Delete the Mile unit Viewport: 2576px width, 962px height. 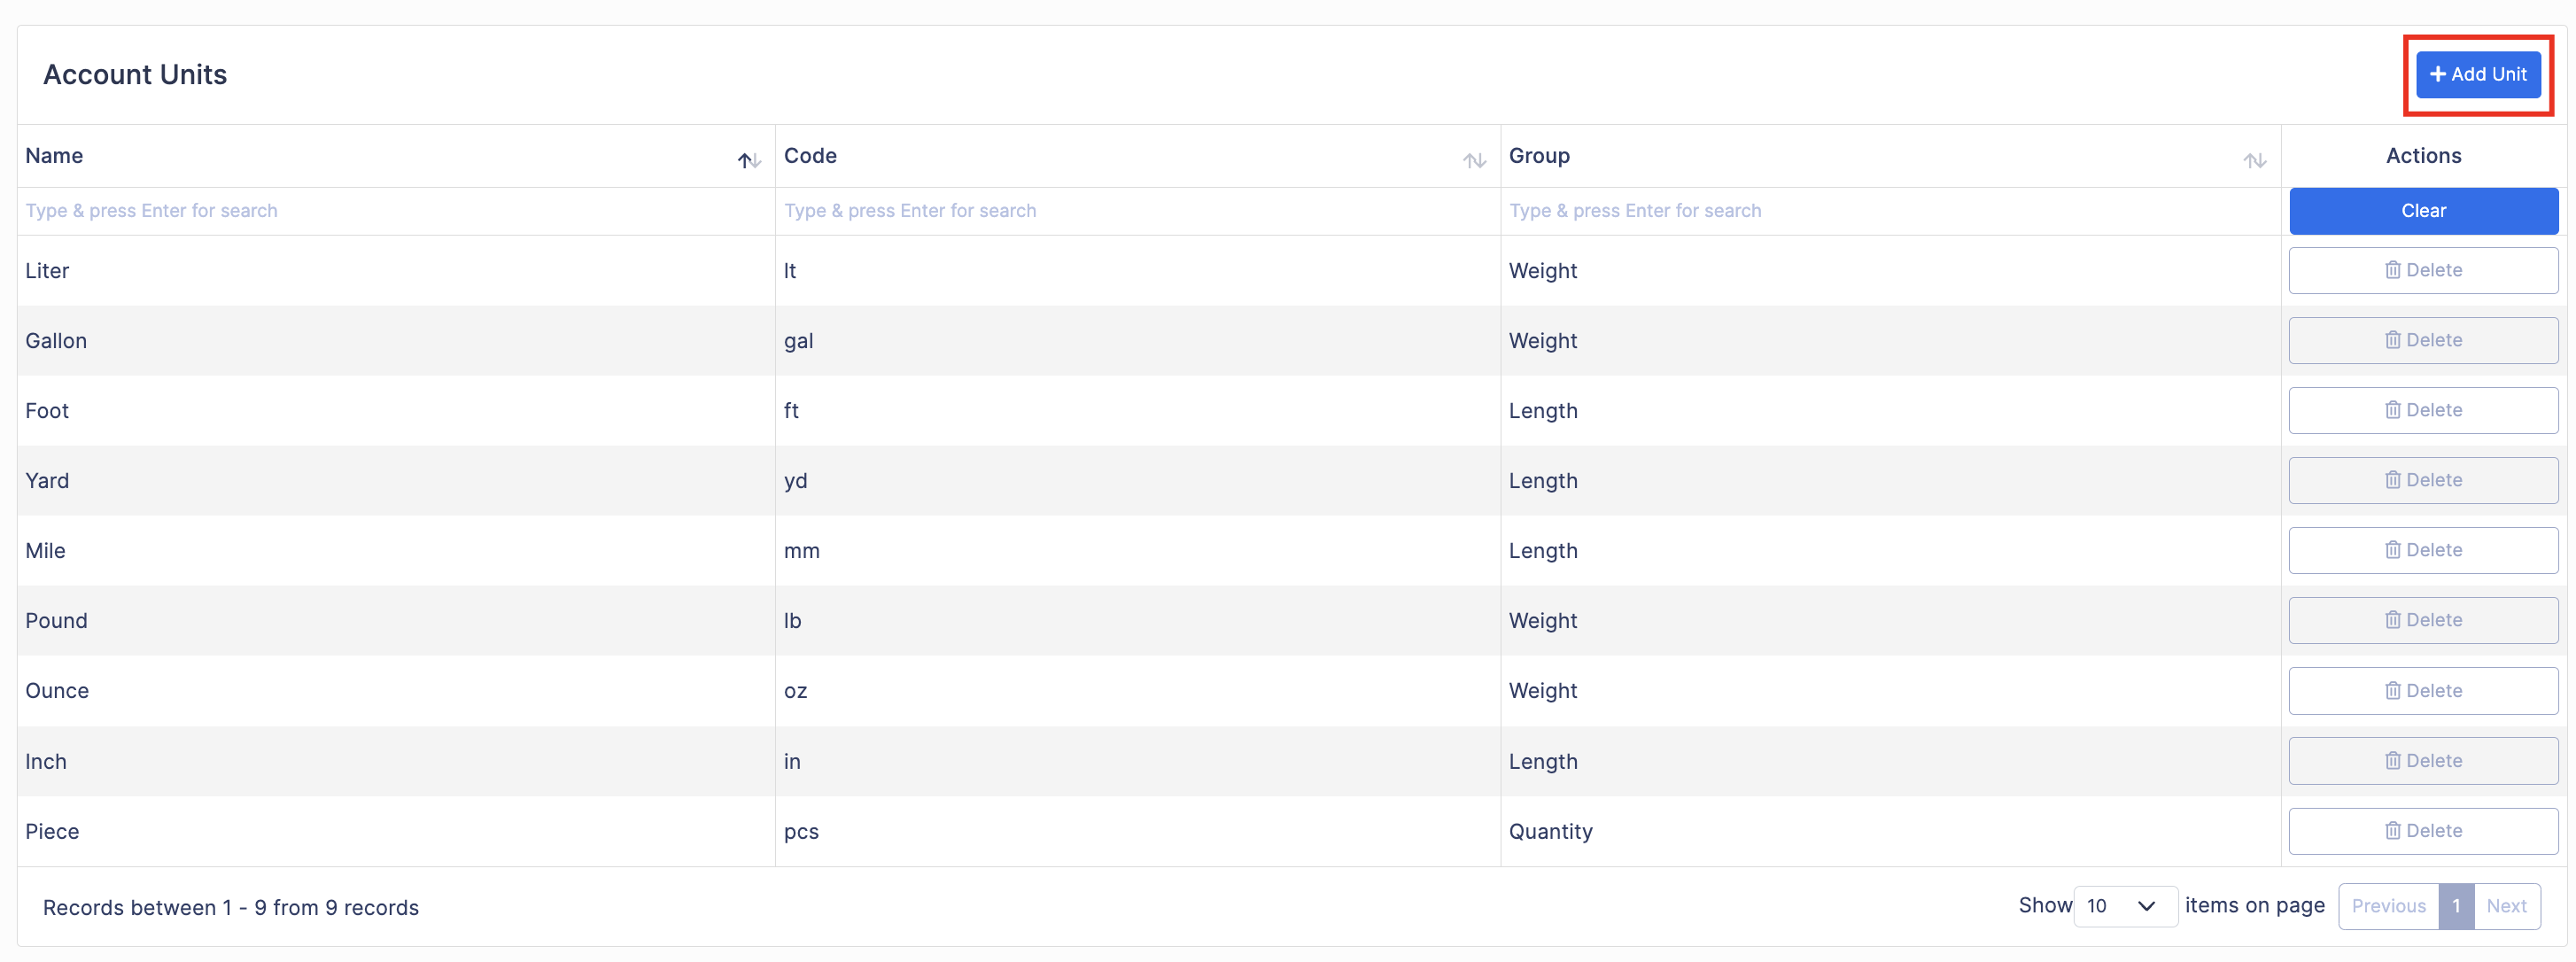[x=2423, y=550]
